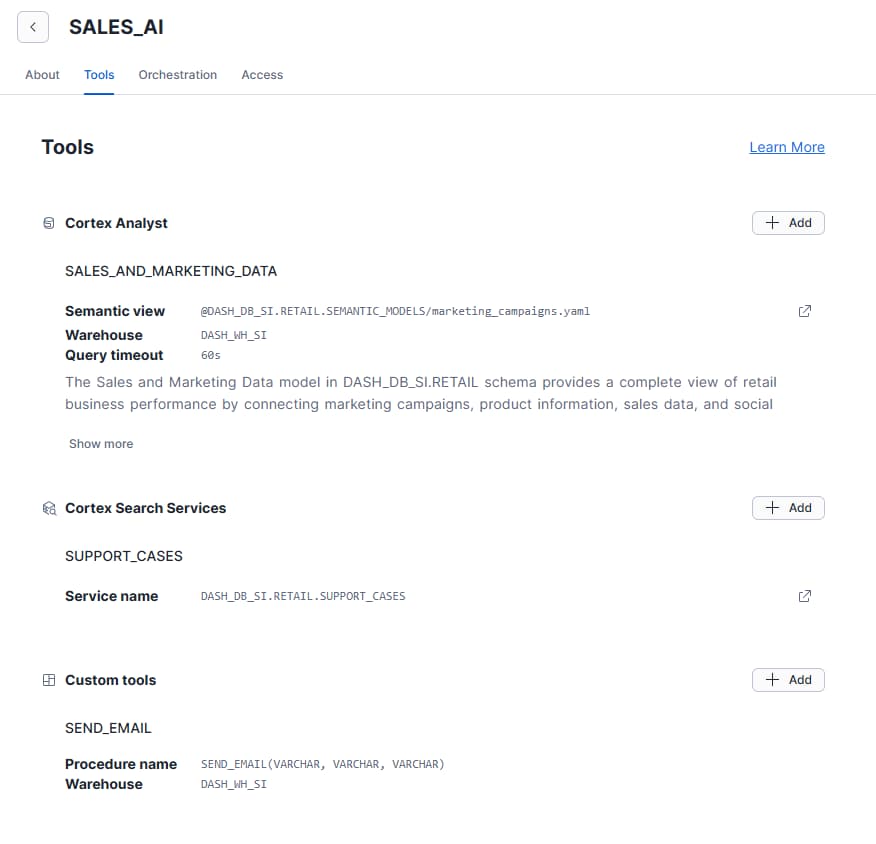The height and width of the screenshot is (844, 876).
Task: Select the SEND_EMAIL custom tool entry
Action: coord(108,728)
